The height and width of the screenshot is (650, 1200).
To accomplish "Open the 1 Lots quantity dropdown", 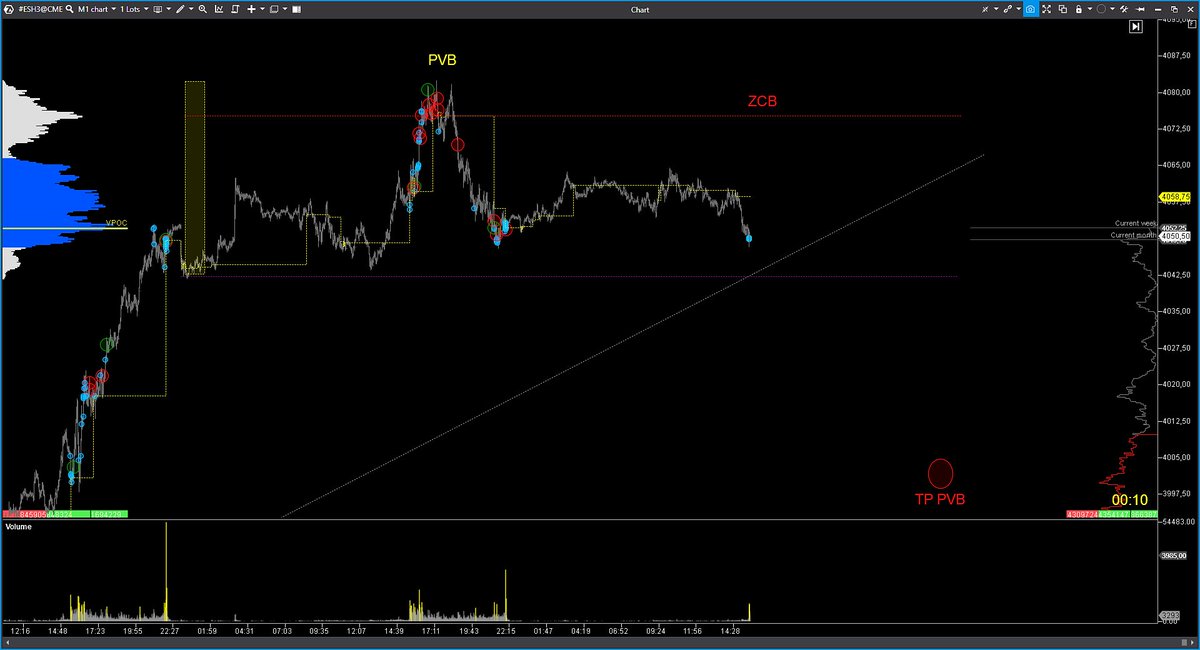I will tap(134, 9).
